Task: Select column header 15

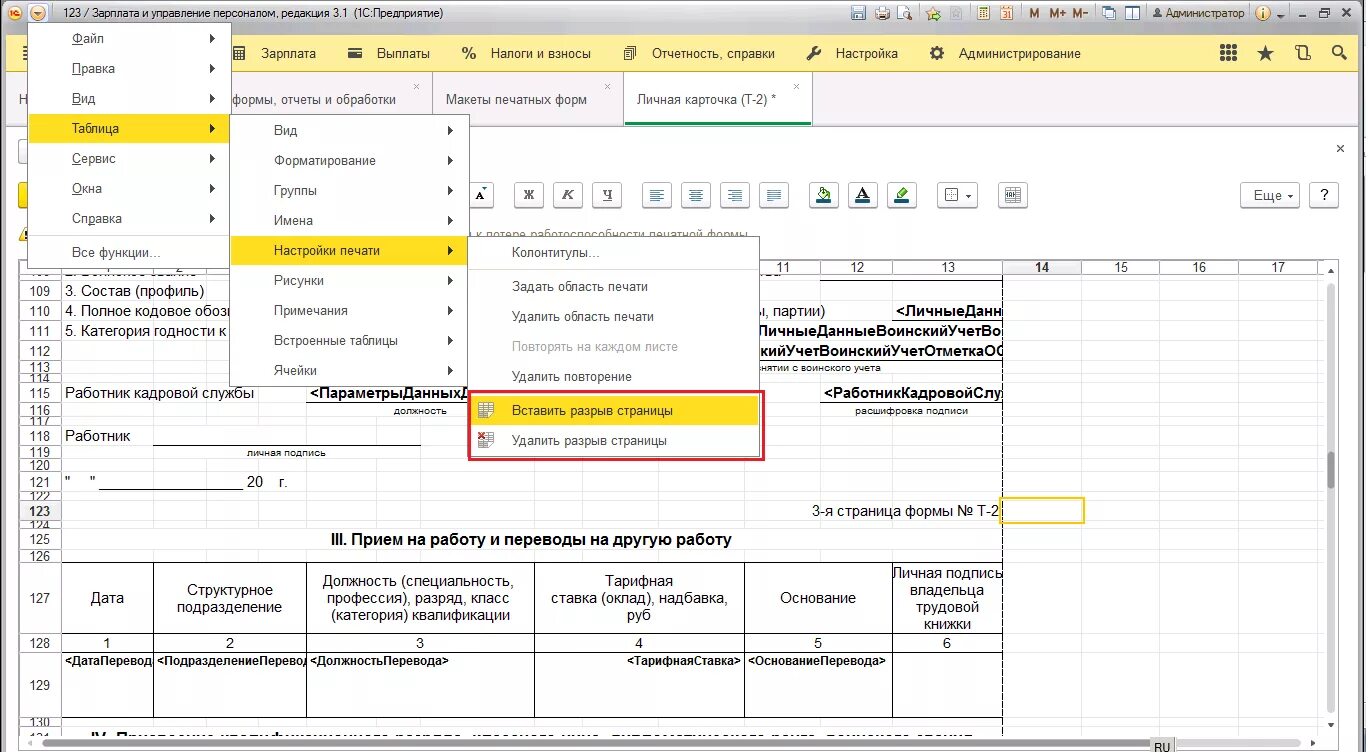Action: [1120, 267]
